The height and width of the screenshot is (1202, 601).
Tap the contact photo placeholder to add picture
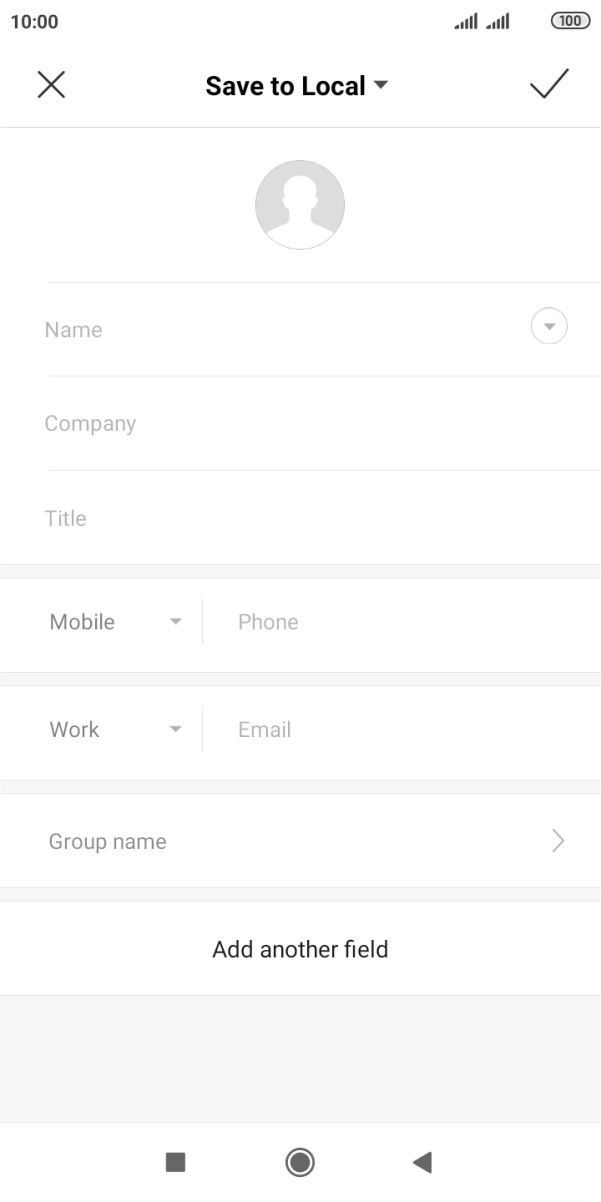[x=300, y=204]
